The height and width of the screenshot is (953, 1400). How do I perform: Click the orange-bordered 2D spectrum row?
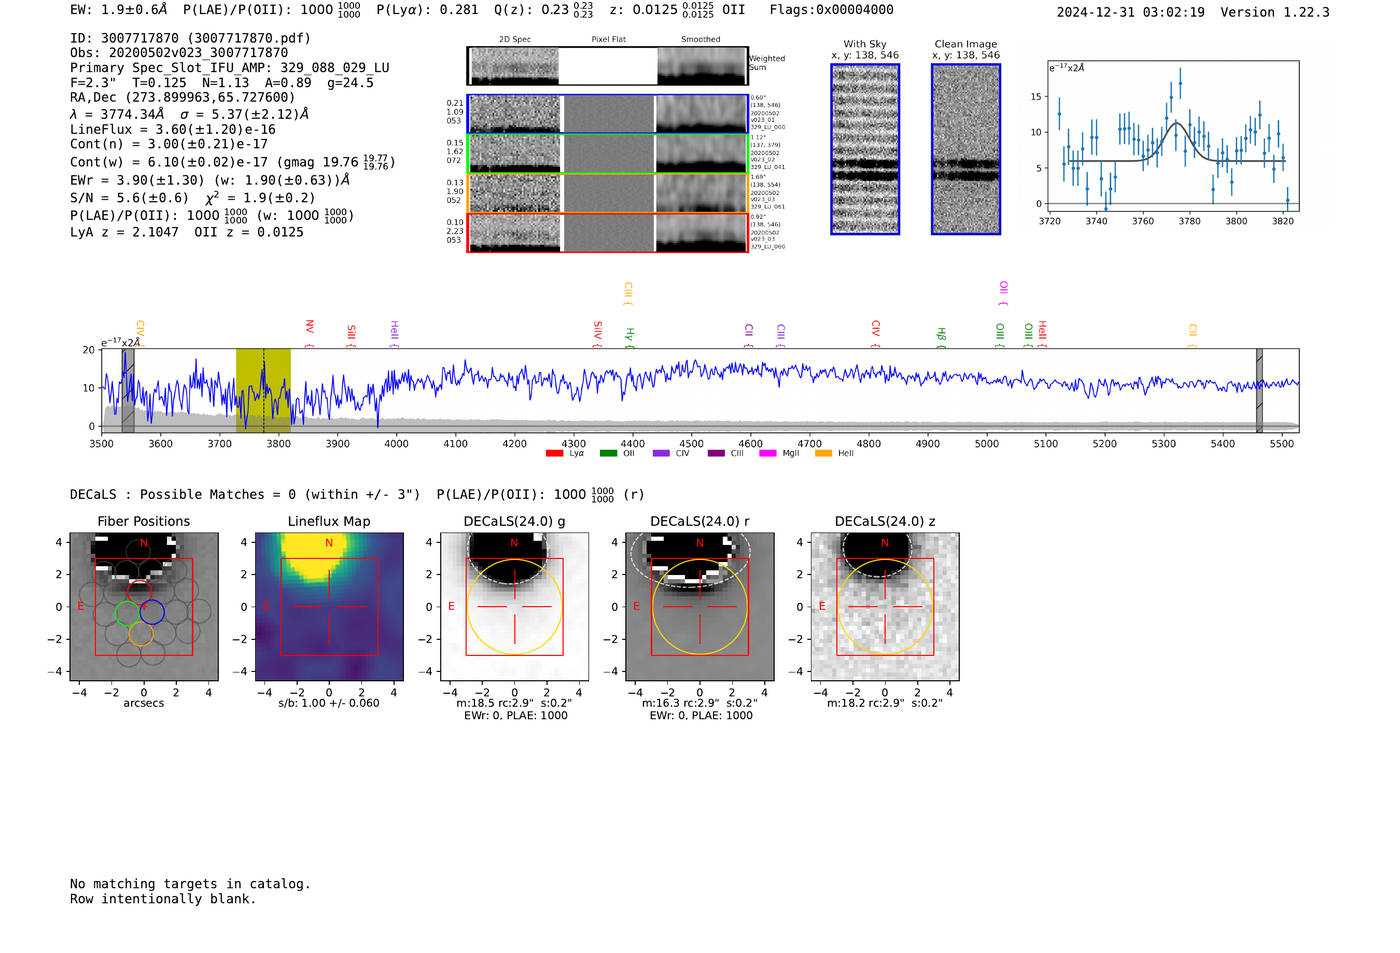(608, 193)
